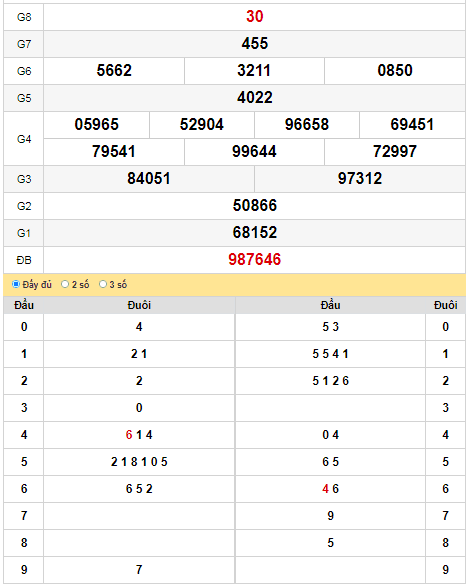Click the G4 number 99644
Screen dimensions: 471x586
click(x=254, y=151)
